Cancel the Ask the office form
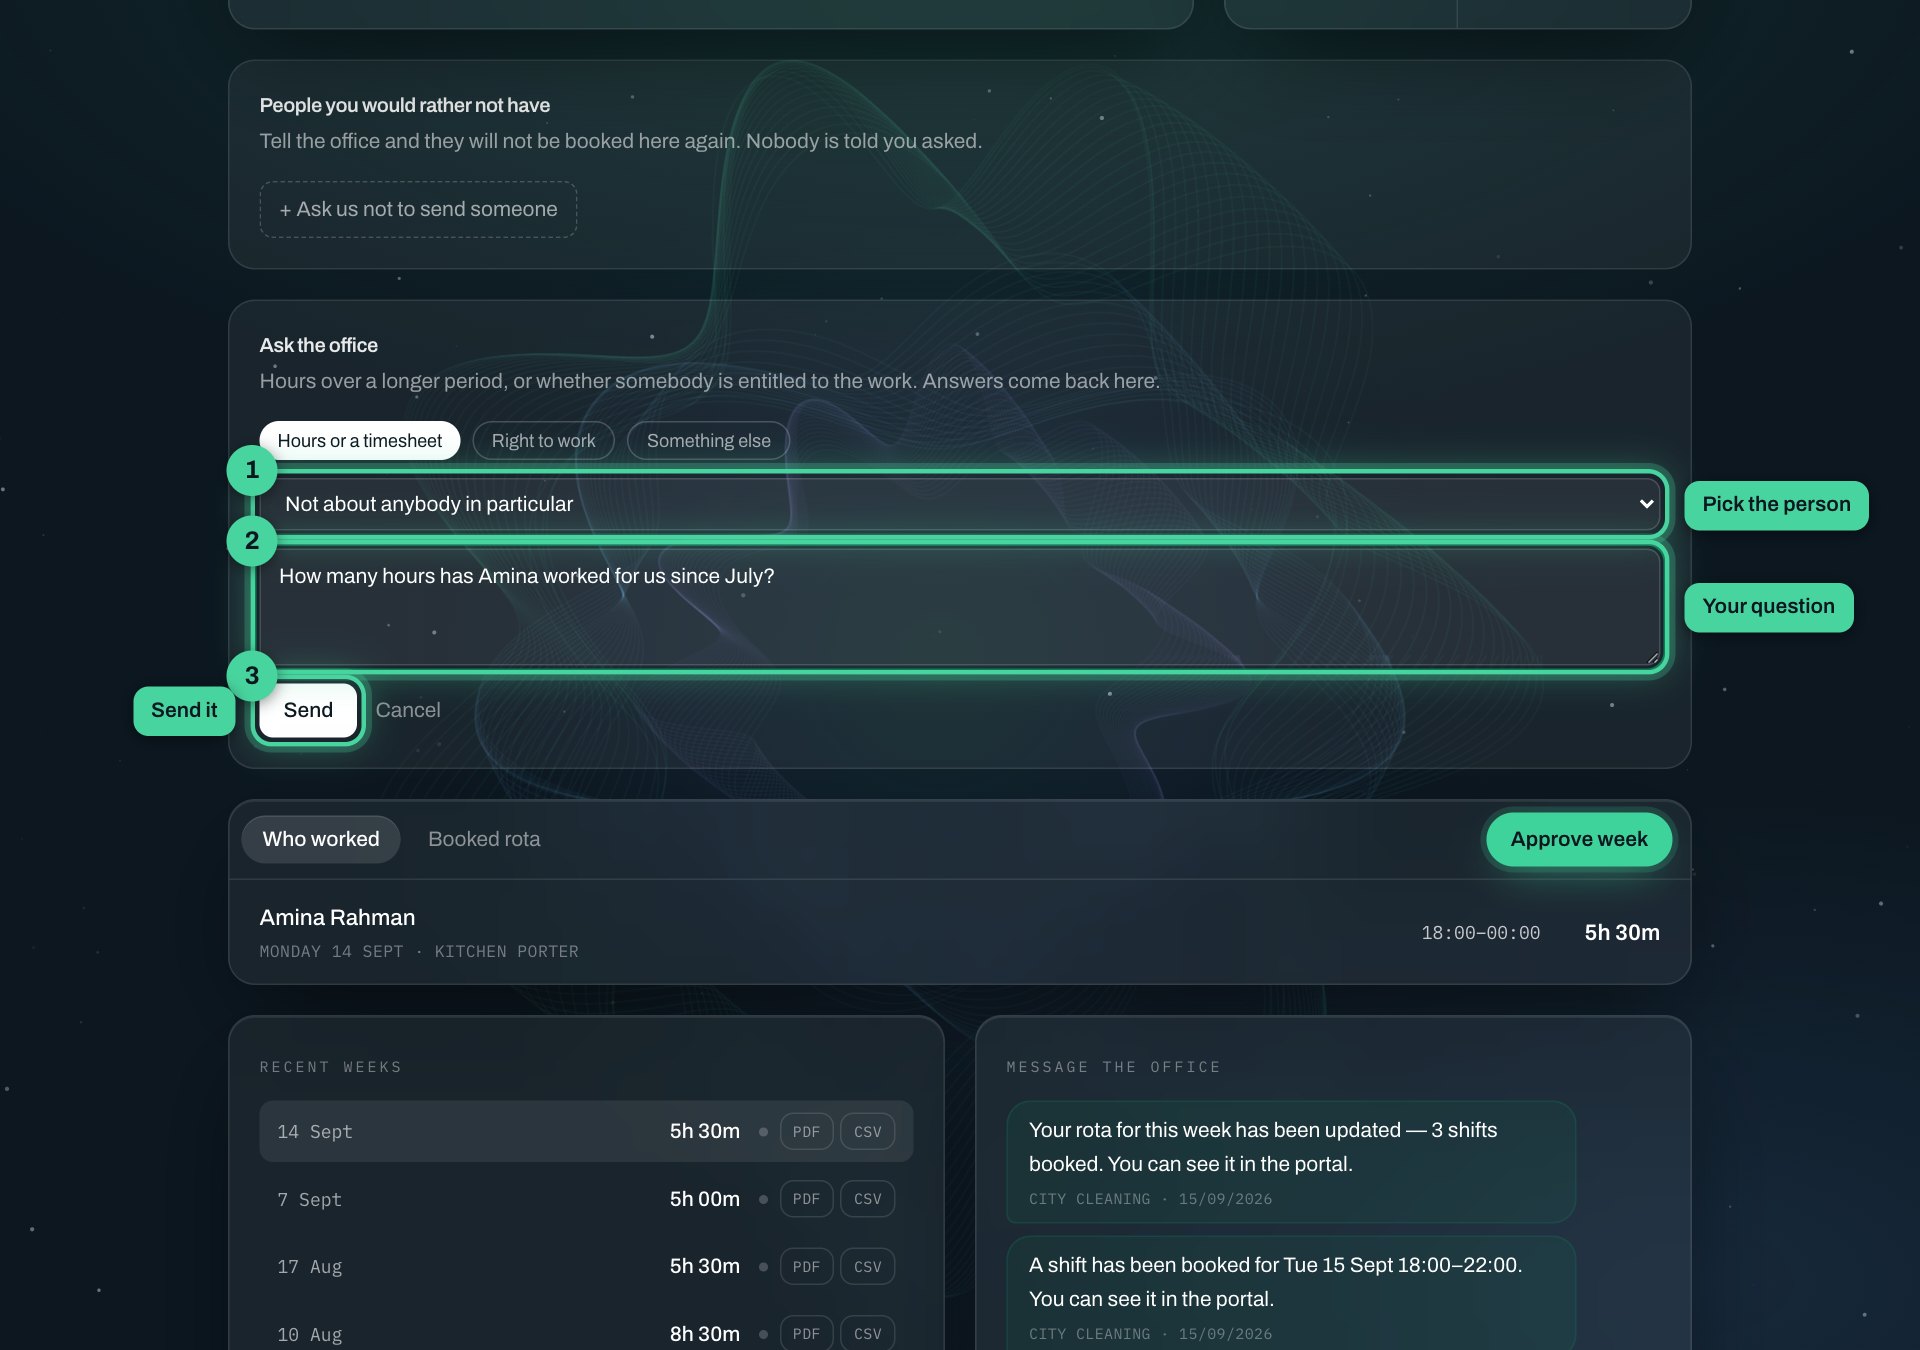Viewport: 1920px width, 1350px height. pyautogui.click(x=408, y=710)
